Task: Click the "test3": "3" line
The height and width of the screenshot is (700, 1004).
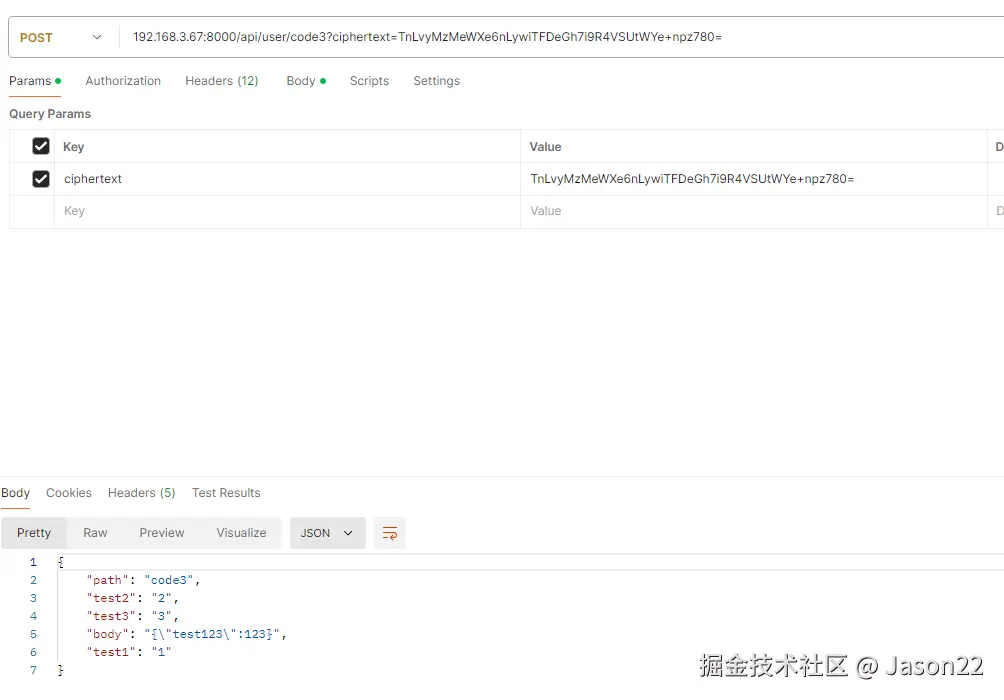Action: (133, 616)
